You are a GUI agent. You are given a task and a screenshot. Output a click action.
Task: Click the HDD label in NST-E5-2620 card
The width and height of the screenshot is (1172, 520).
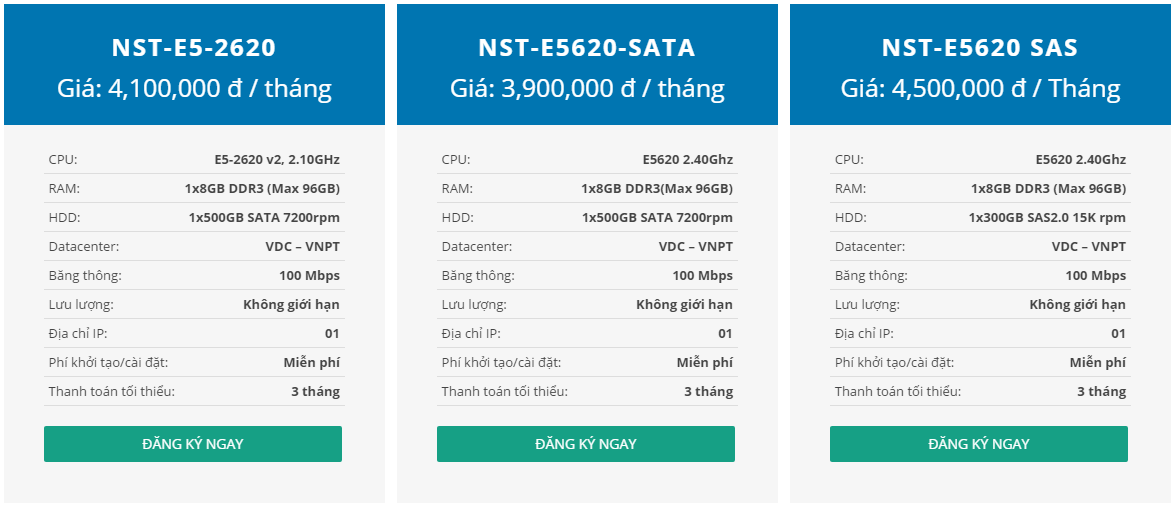pyautogui.click(x=64, y=218)
